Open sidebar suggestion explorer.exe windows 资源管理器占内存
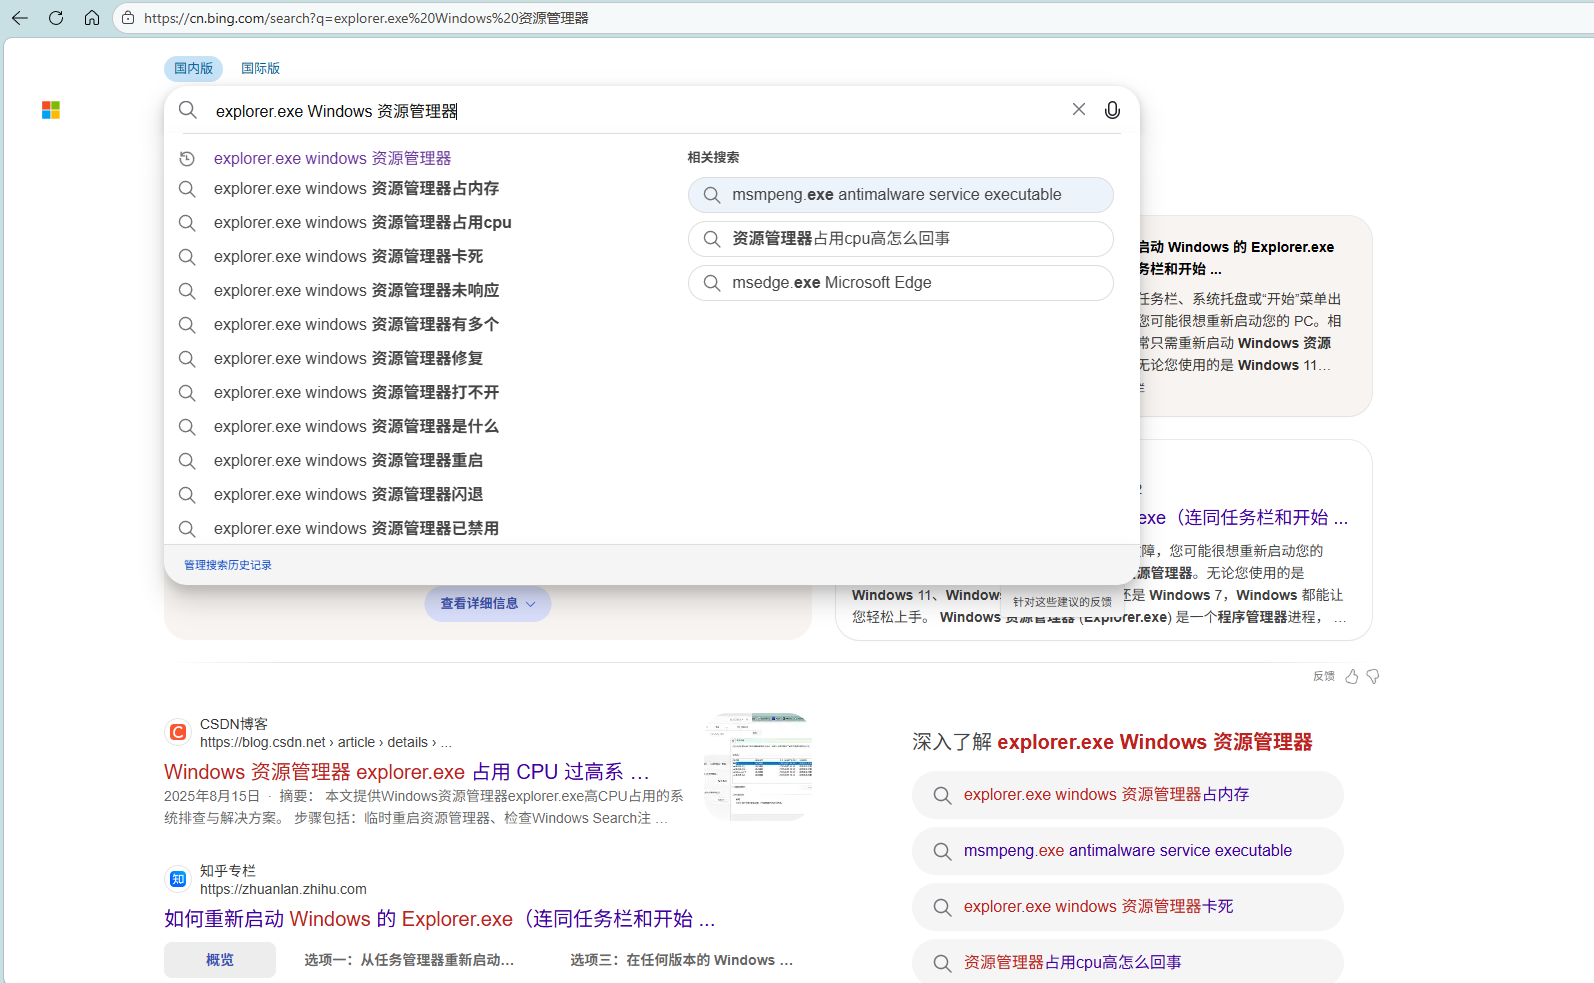1594x983 pixels. [x=1127, y=795]
